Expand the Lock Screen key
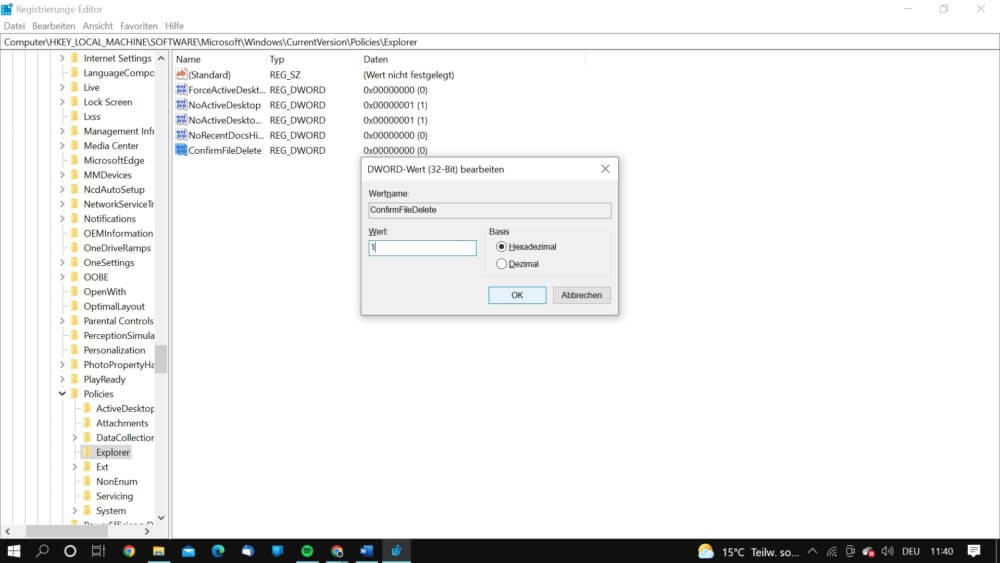The width and height of the screenshot is (1000, 563). coord(62,102)
